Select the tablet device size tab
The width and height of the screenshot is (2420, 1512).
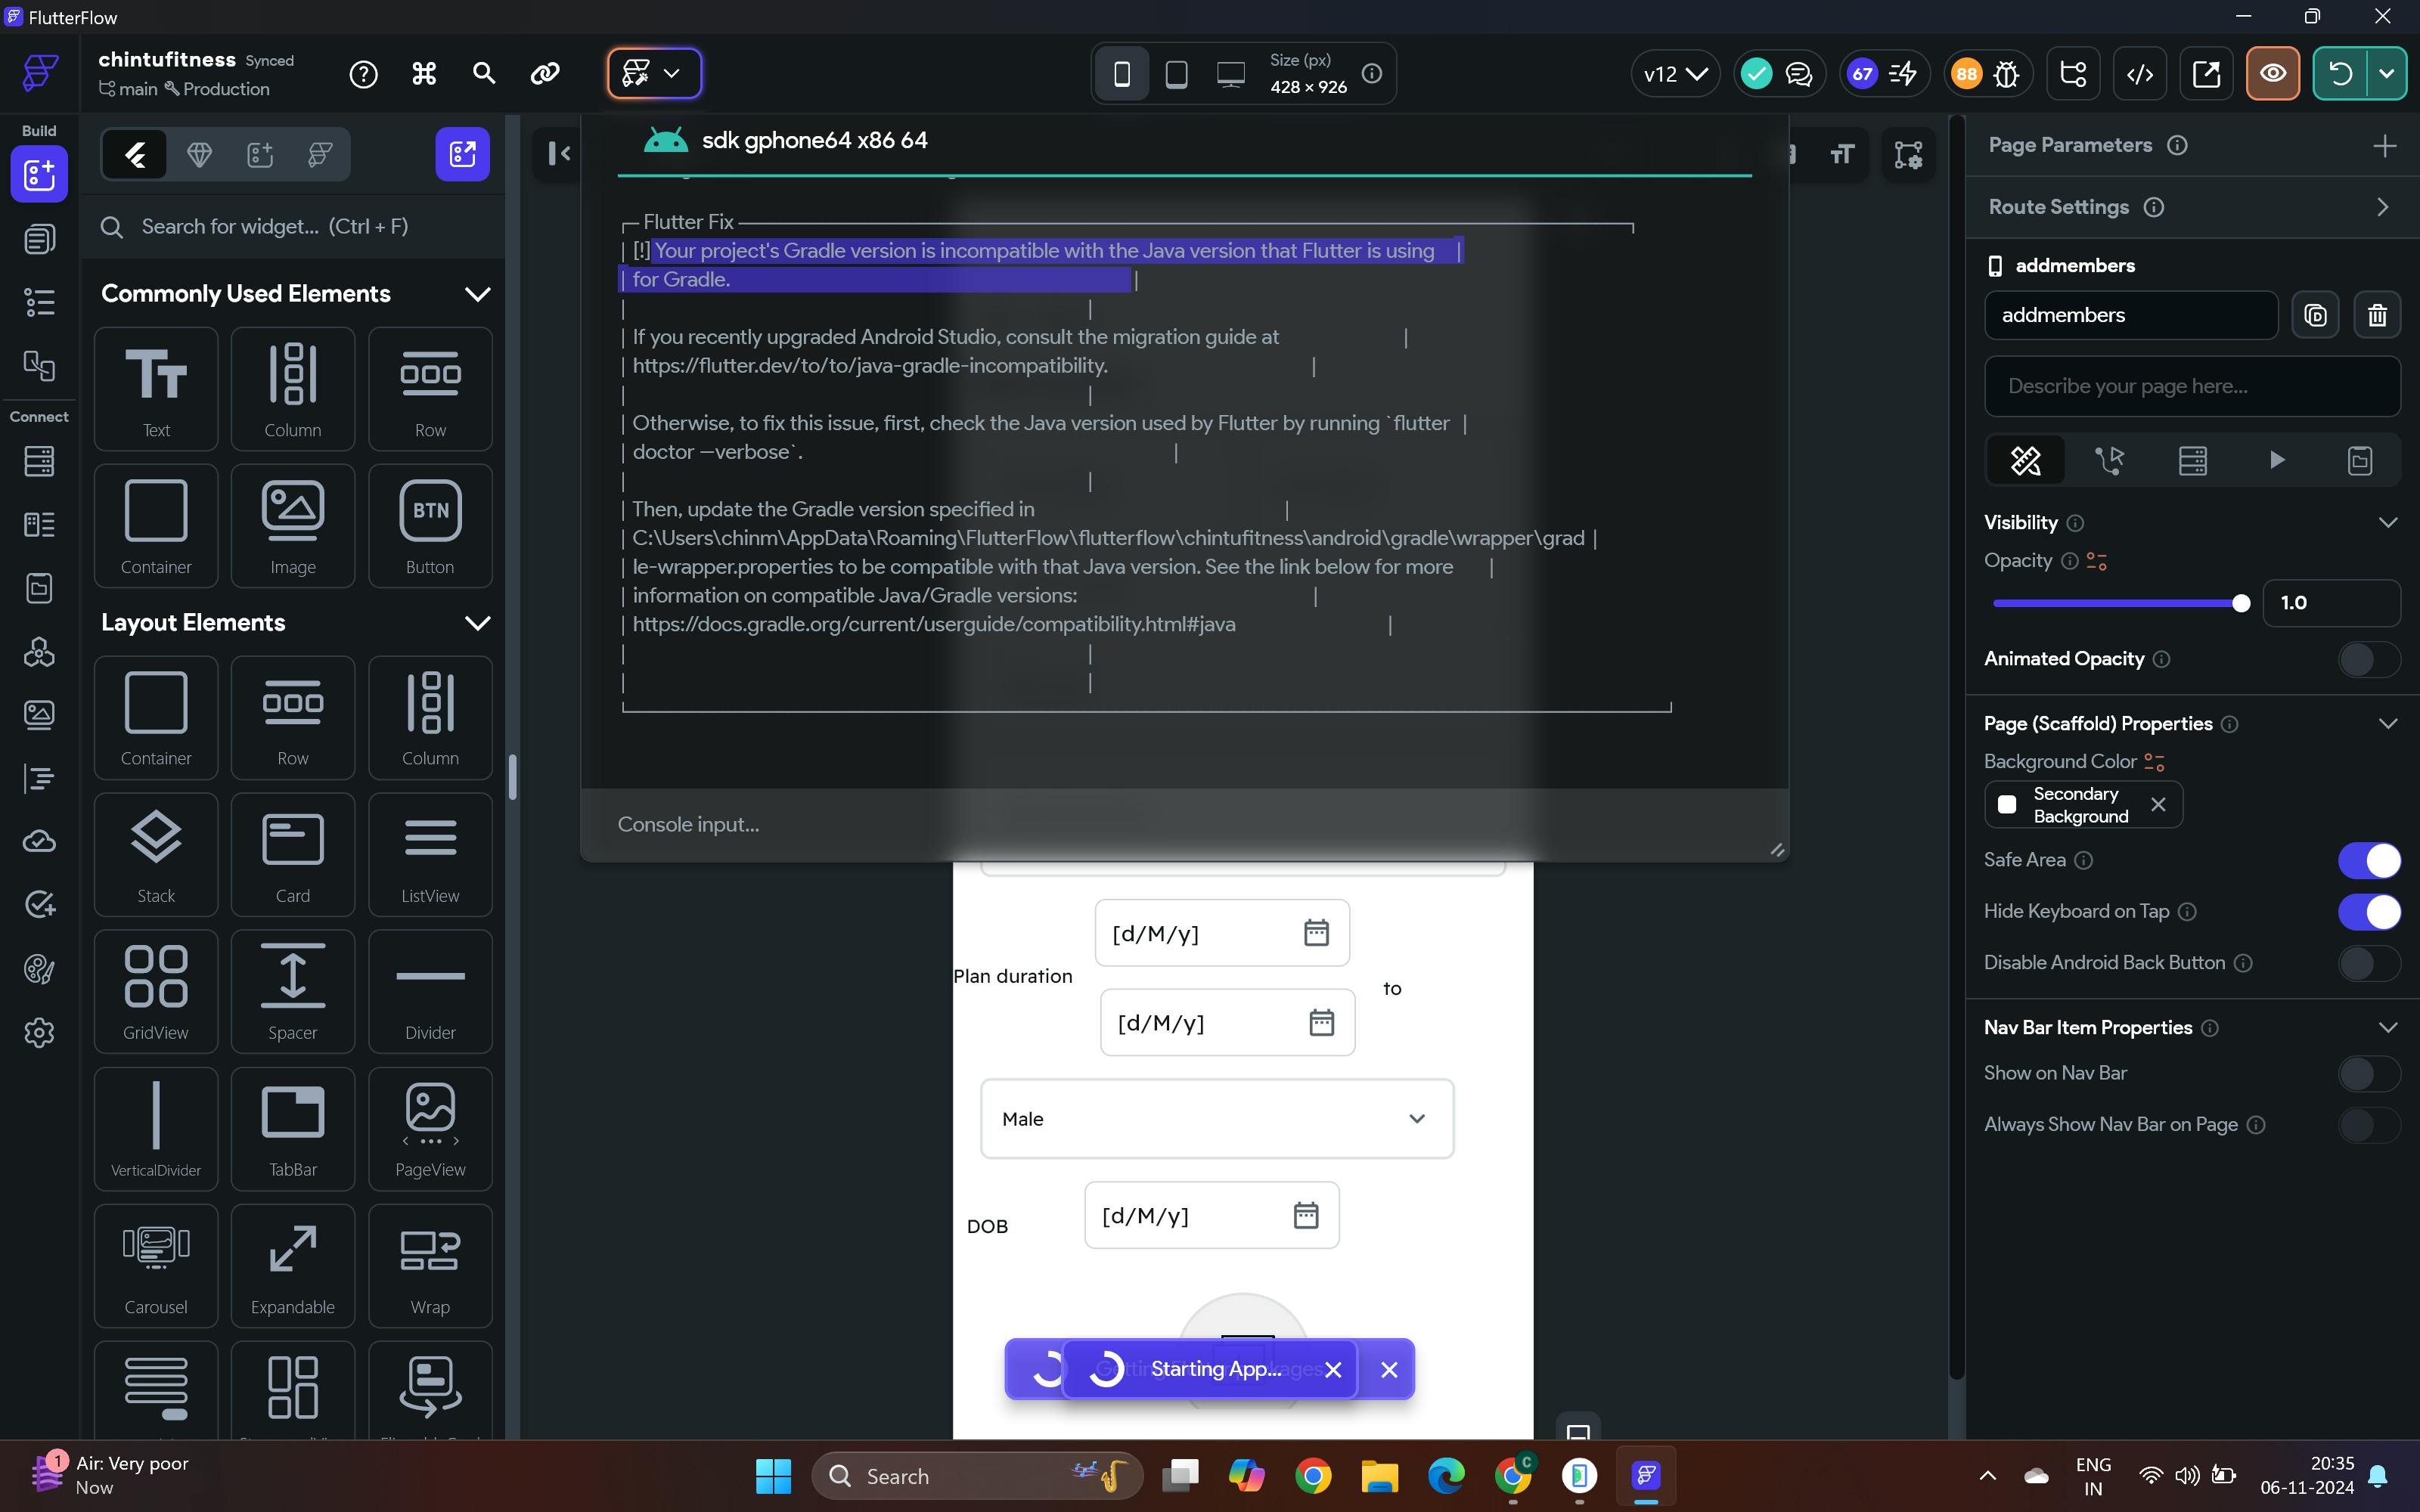pyautogui.click(x=1176, y=74)
